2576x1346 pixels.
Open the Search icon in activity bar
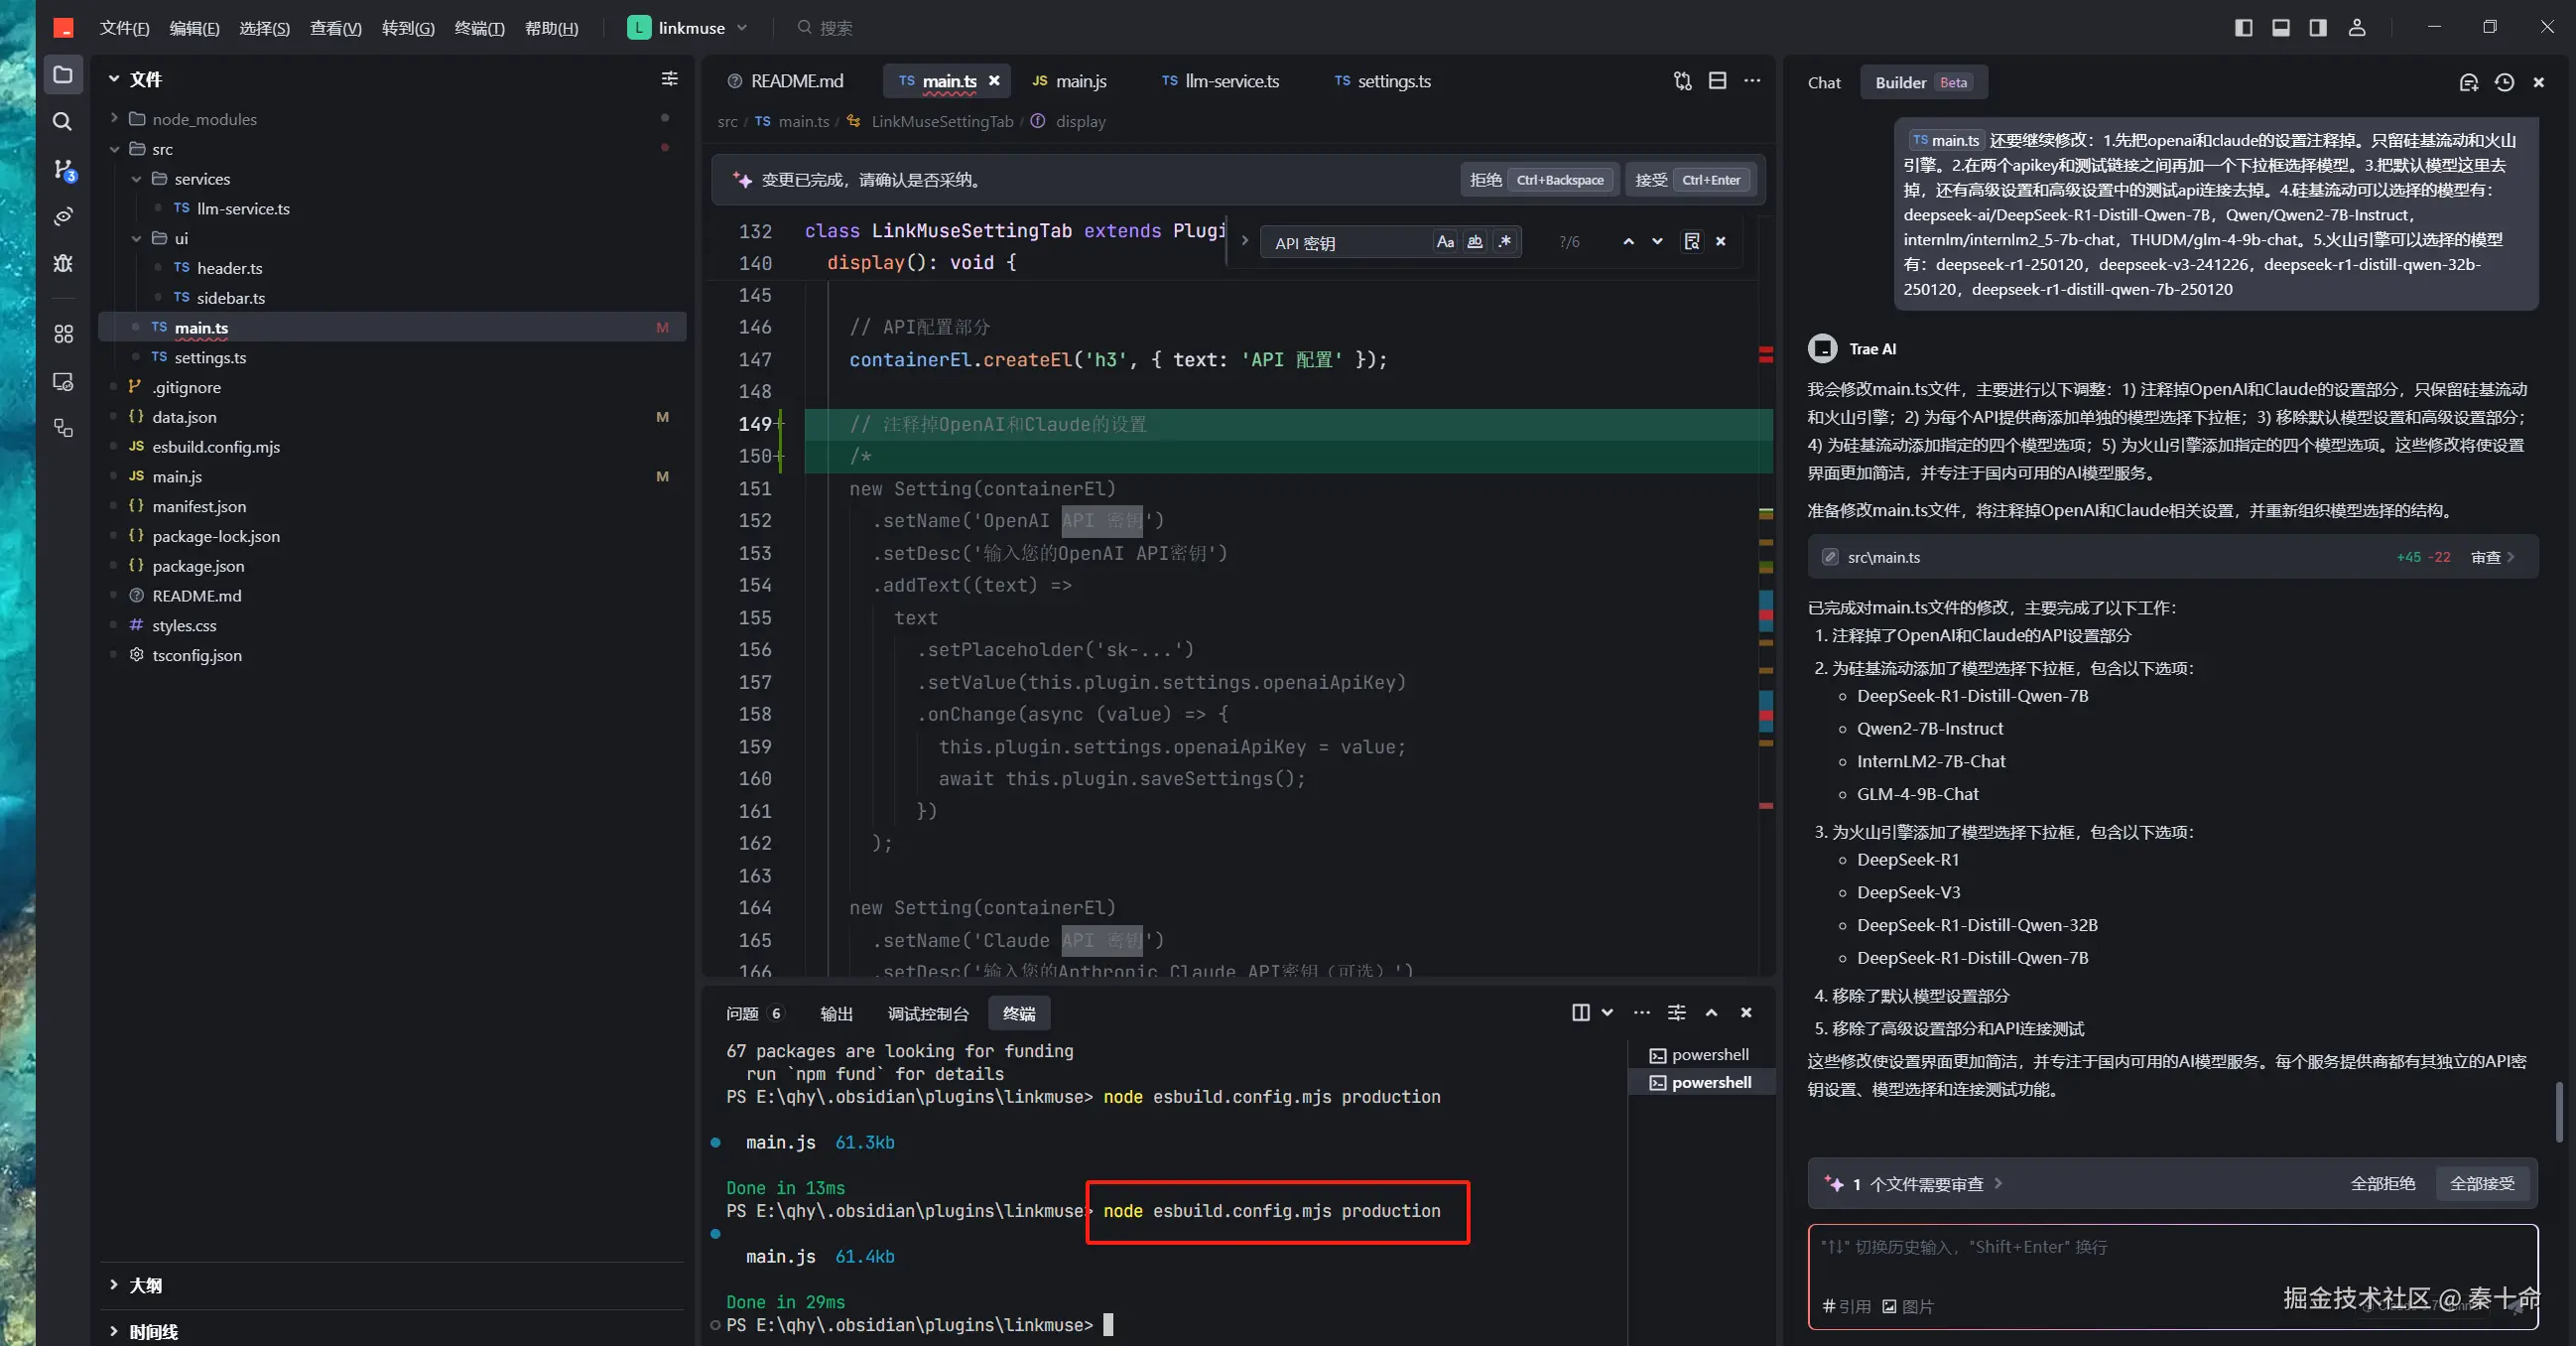pos(62,122)
